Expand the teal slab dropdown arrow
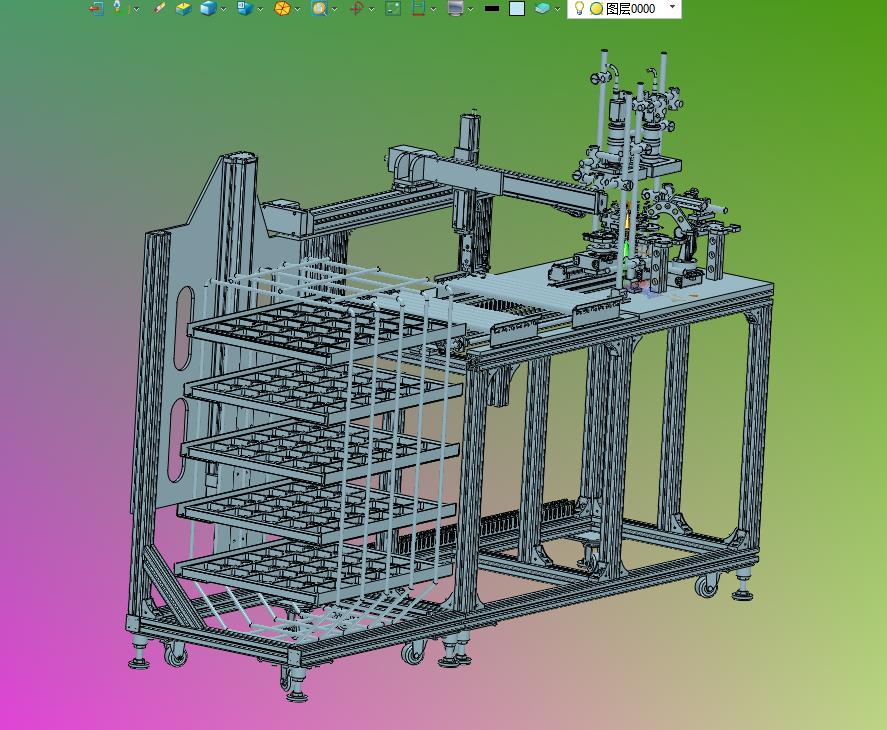 [x=557, y=9]
